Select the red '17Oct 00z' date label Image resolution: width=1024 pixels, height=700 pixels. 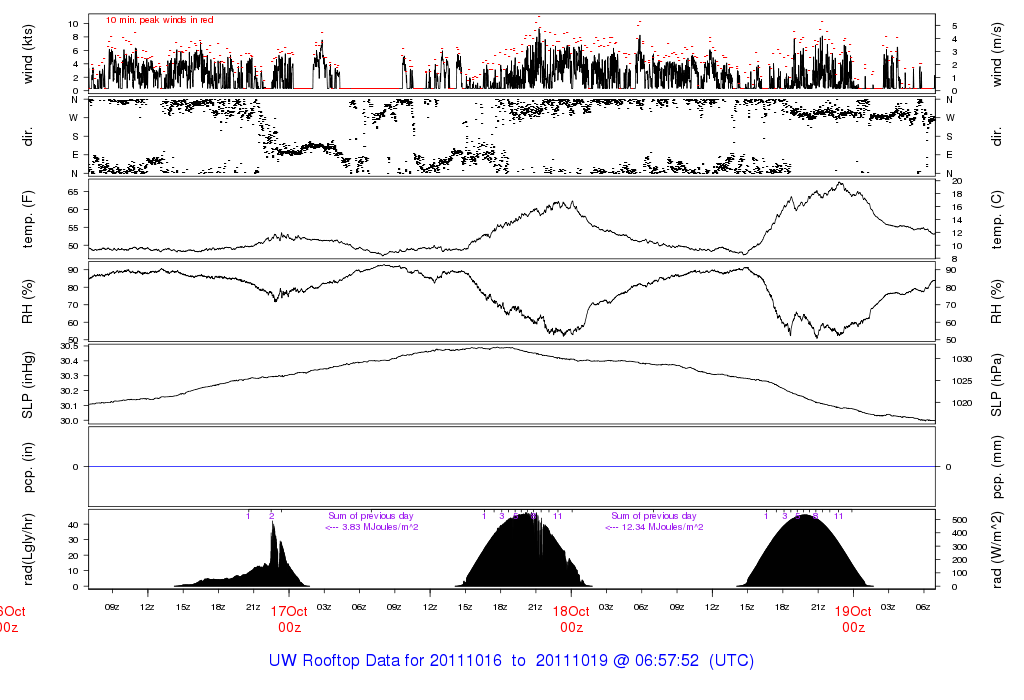289,619
